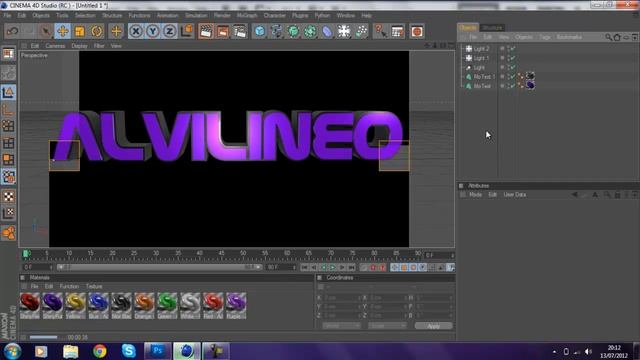Add a Cube primitive object

point(260,31)
